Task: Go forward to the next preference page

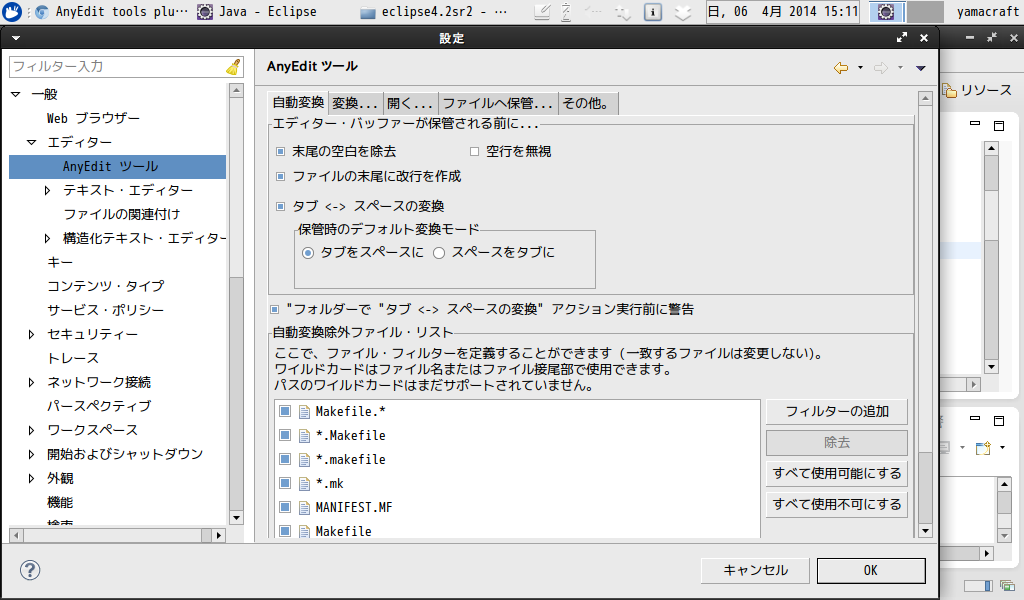Action: pyautogui.click(x=880, y=68)
